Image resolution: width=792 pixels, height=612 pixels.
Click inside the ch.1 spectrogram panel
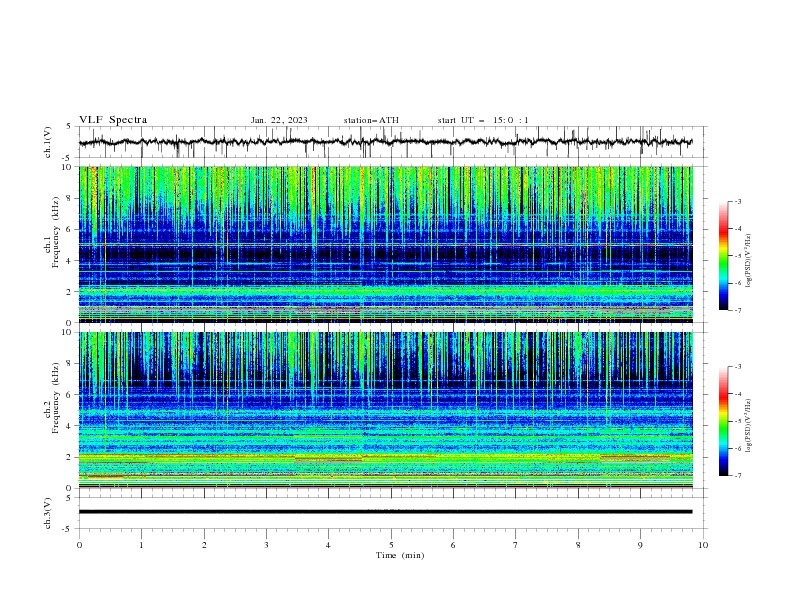click(386, 244)
